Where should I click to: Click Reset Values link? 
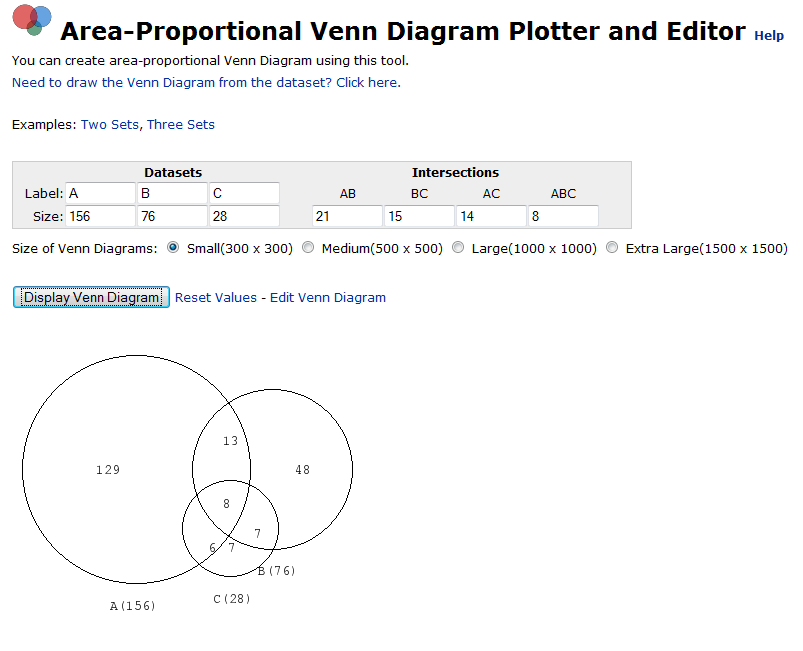point(216,298)
